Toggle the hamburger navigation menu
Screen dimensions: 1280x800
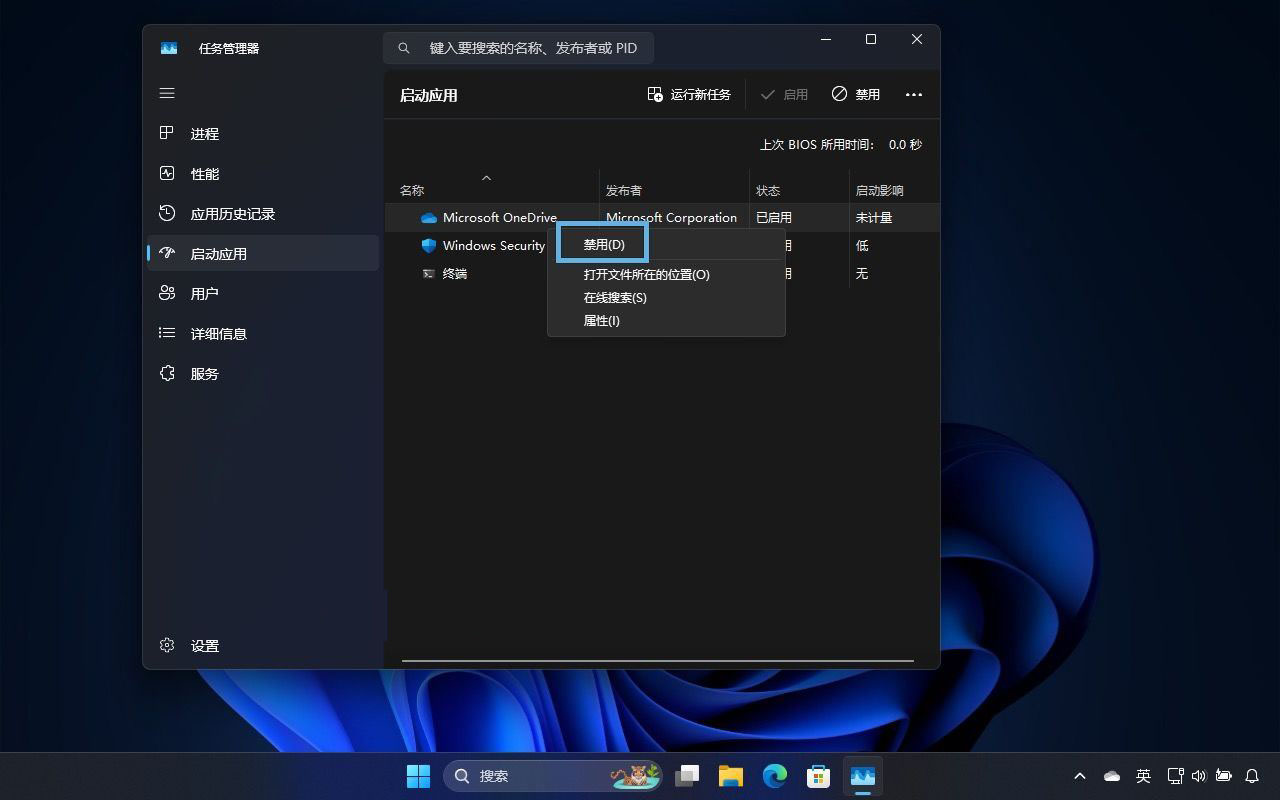pyautogui.click(x=167, y=93)
